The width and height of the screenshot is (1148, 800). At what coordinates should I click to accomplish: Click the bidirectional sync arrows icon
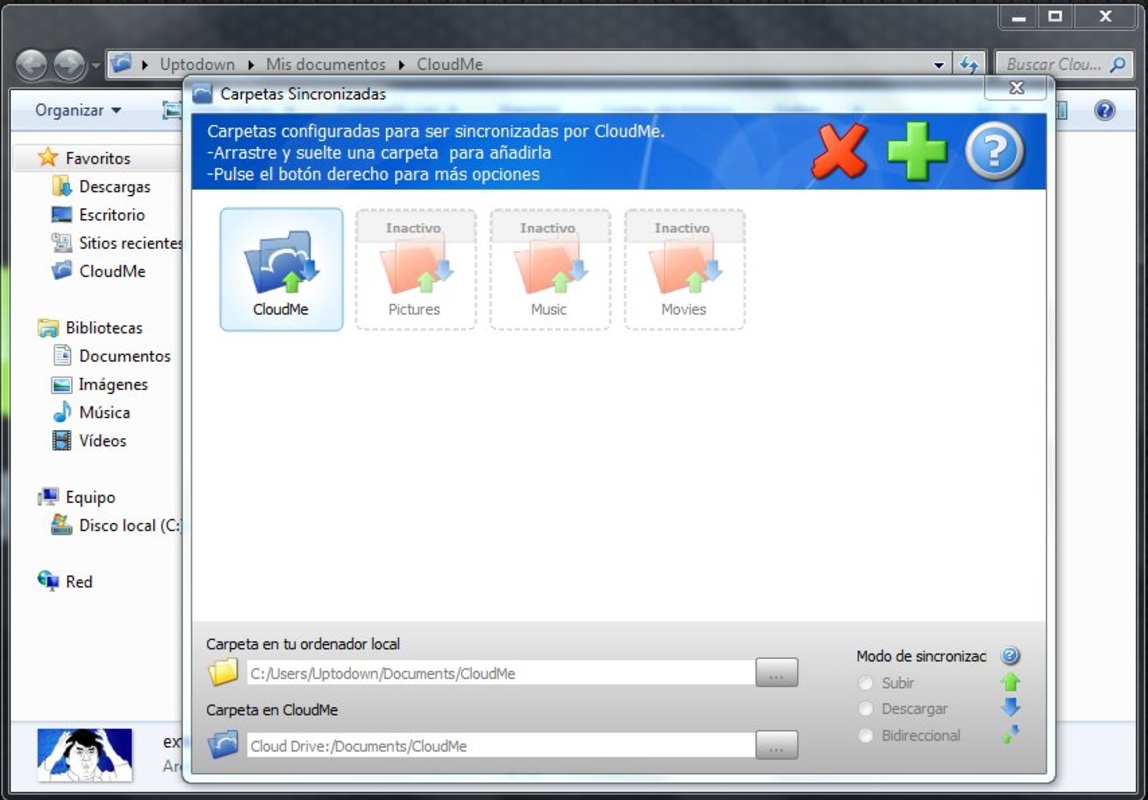coord(1011,734)
